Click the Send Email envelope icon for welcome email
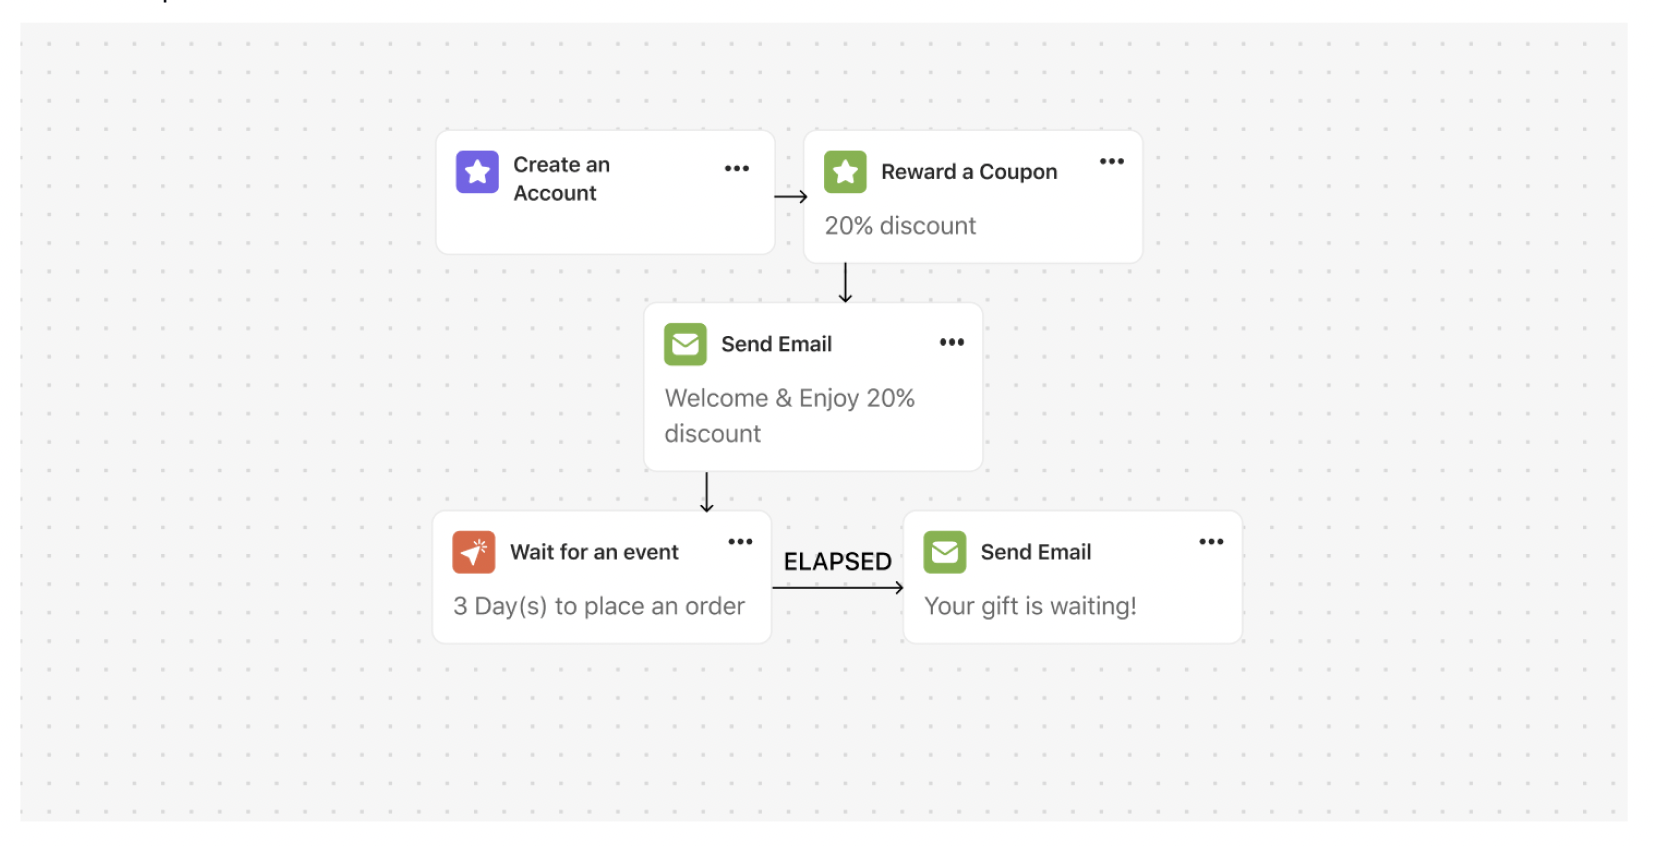 click(x=685, y=344)
